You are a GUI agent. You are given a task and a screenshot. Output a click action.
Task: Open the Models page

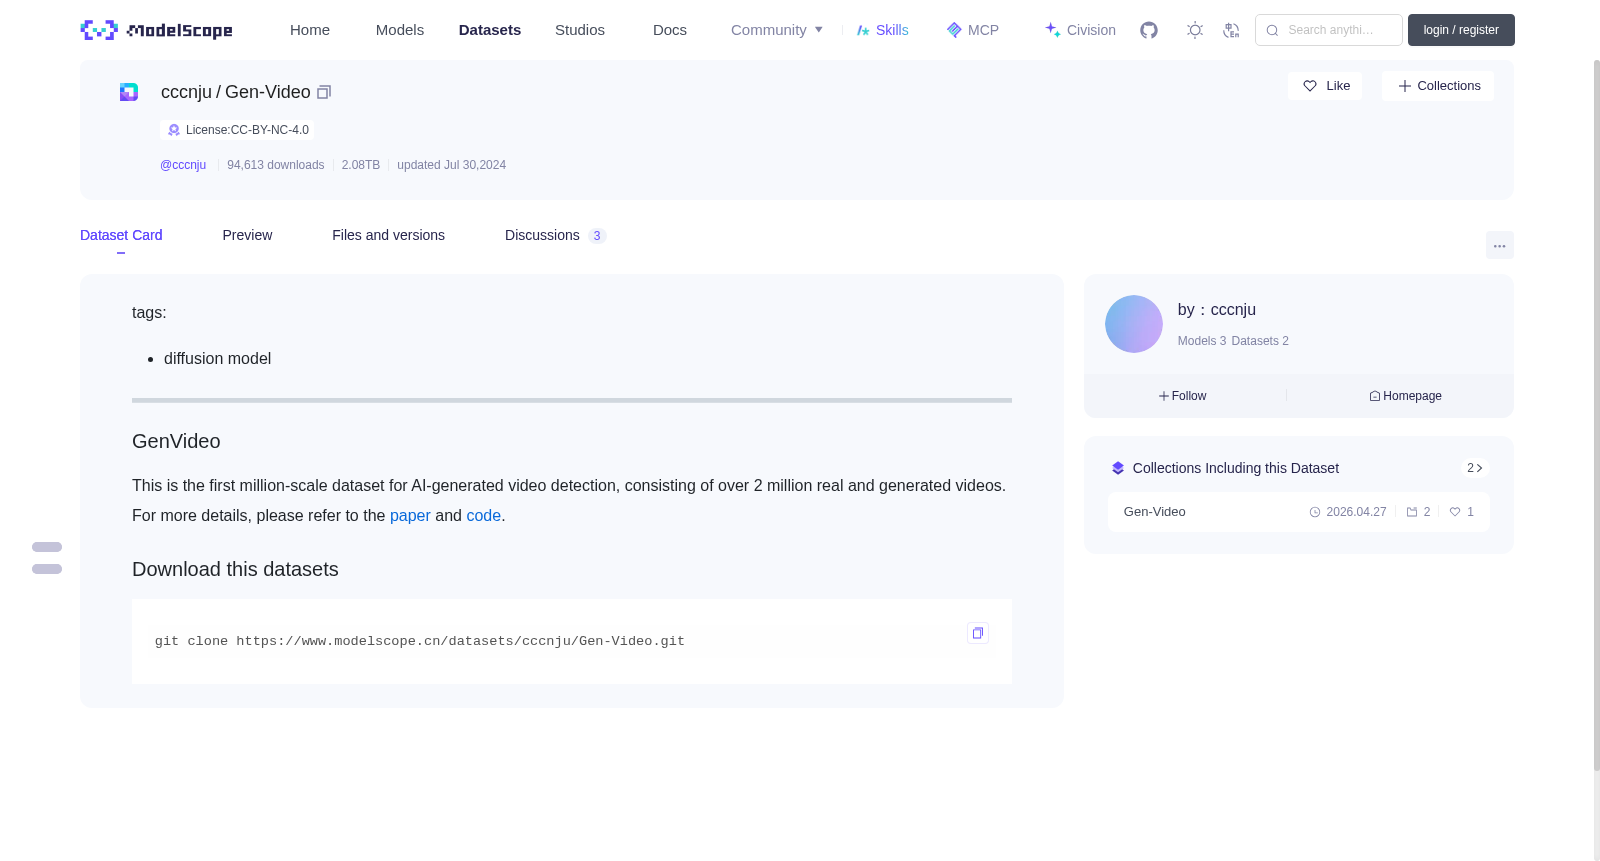(x=400, y=30)
